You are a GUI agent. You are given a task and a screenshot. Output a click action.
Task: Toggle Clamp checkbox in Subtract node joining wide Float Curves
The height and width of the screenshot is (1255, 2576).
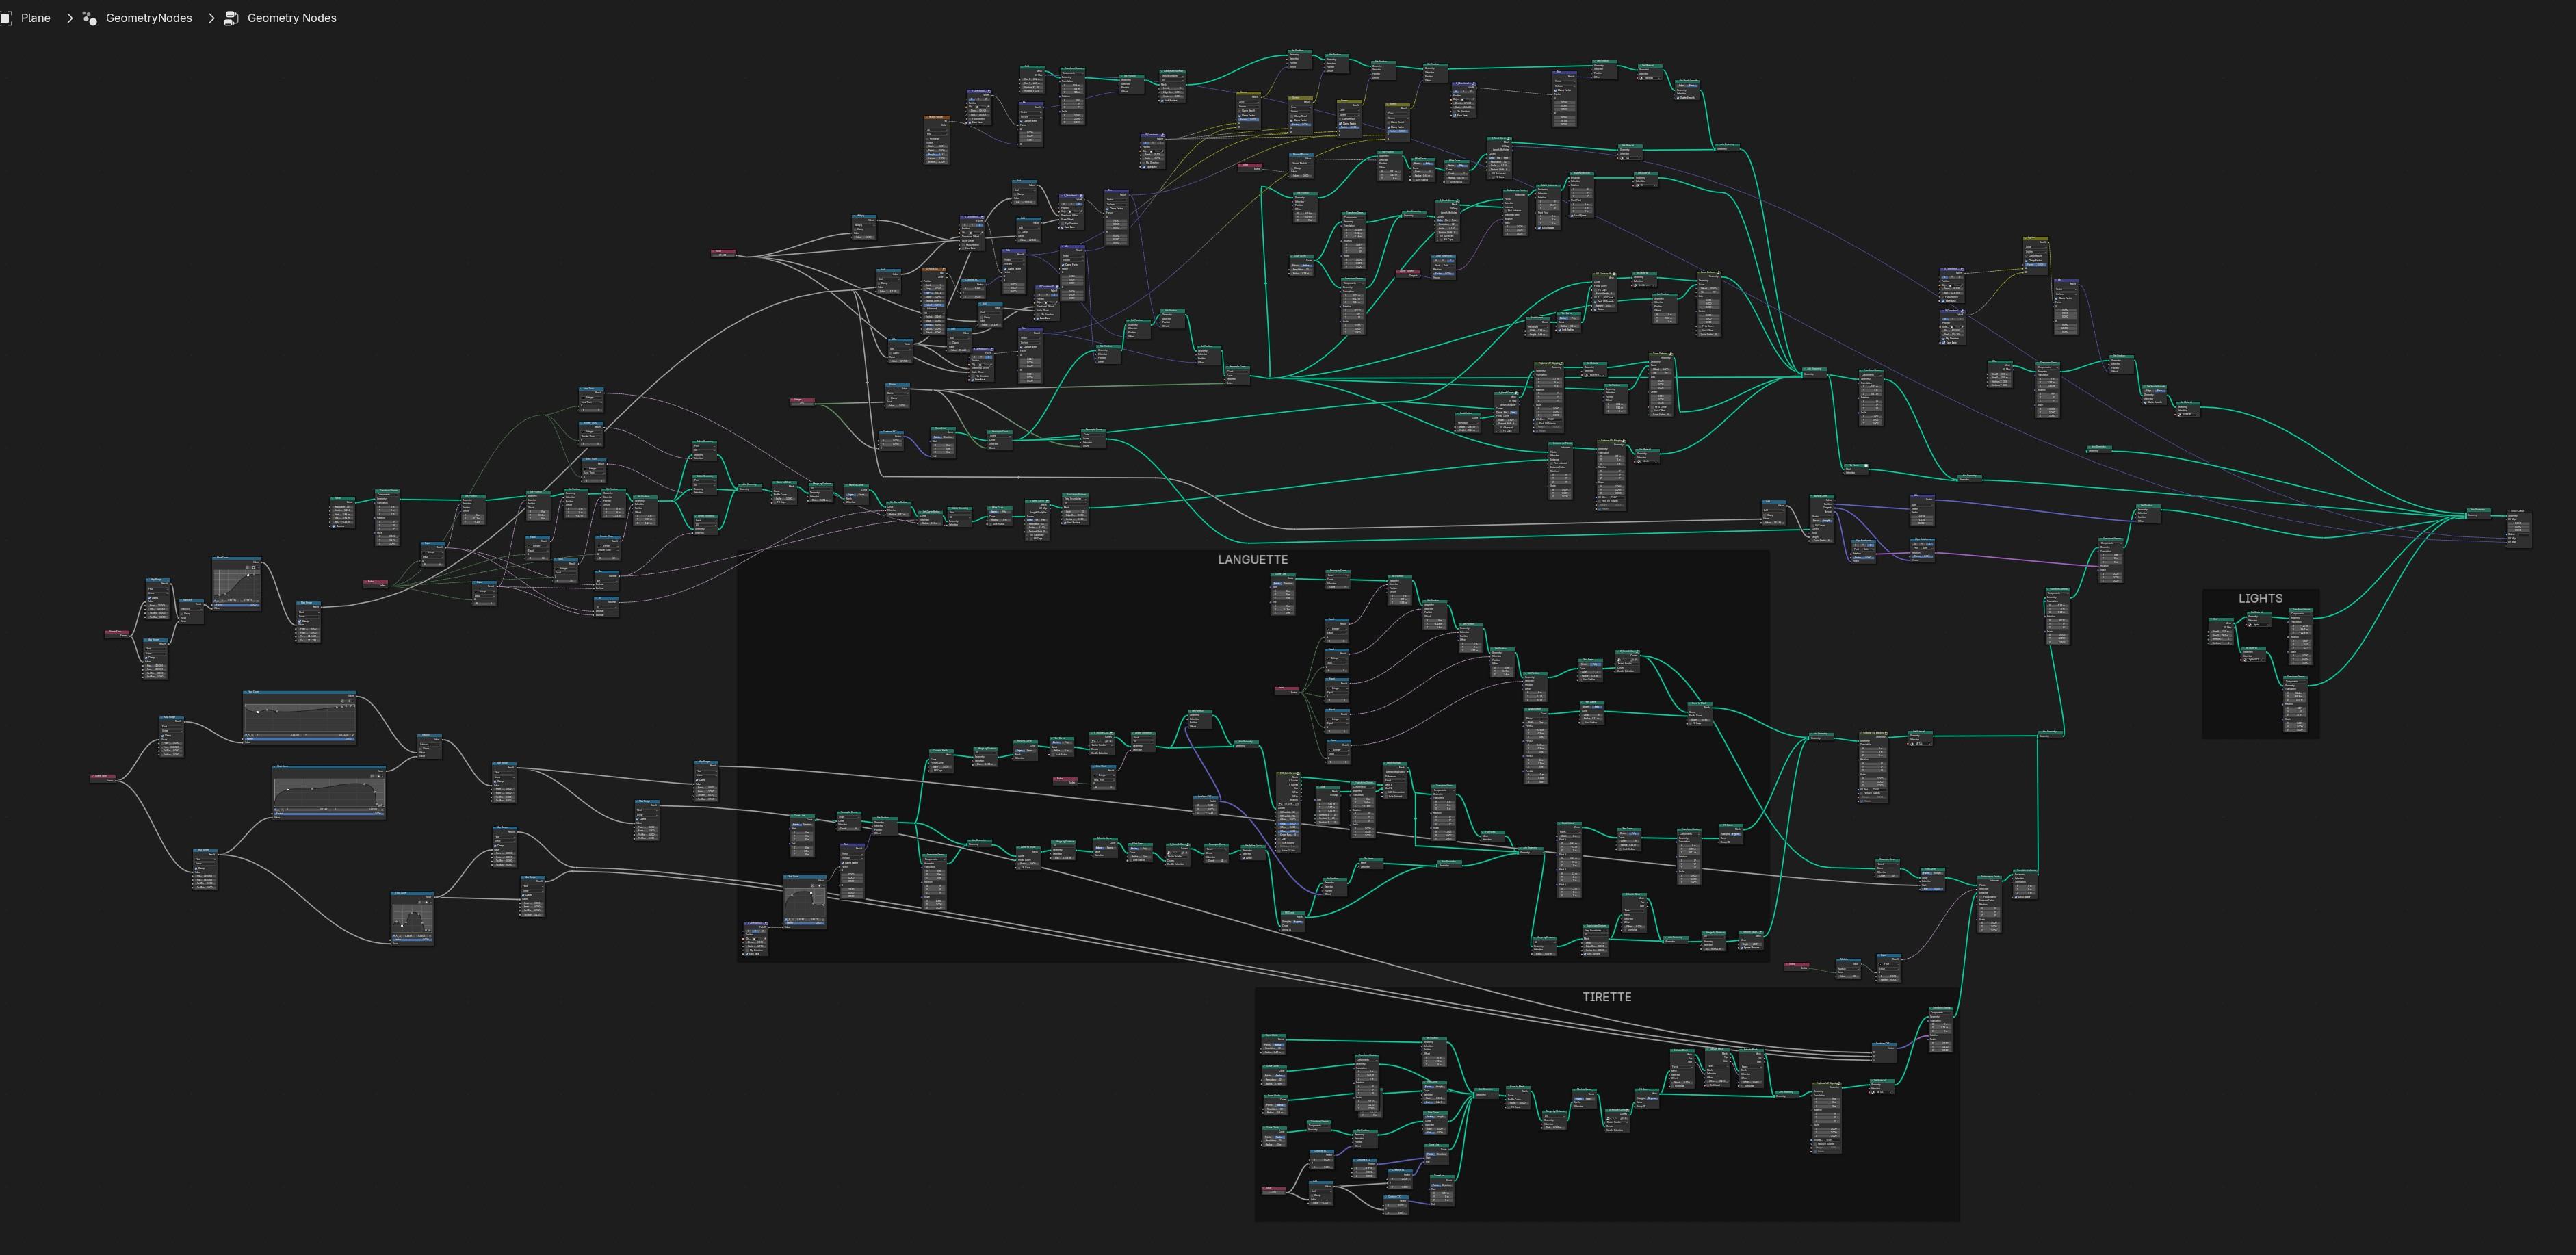point(421,749)
